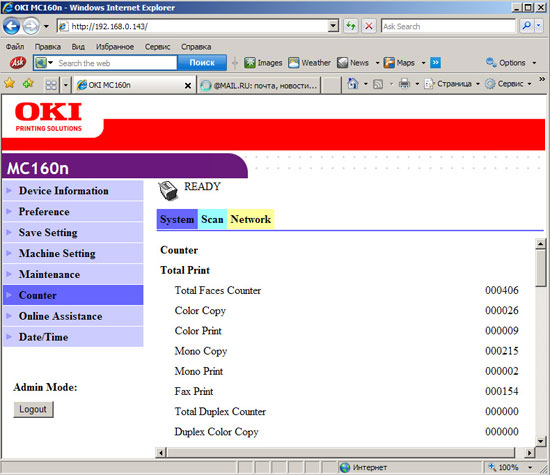Open the Правка menu
The image size is (550, 475).
[48, 47]
